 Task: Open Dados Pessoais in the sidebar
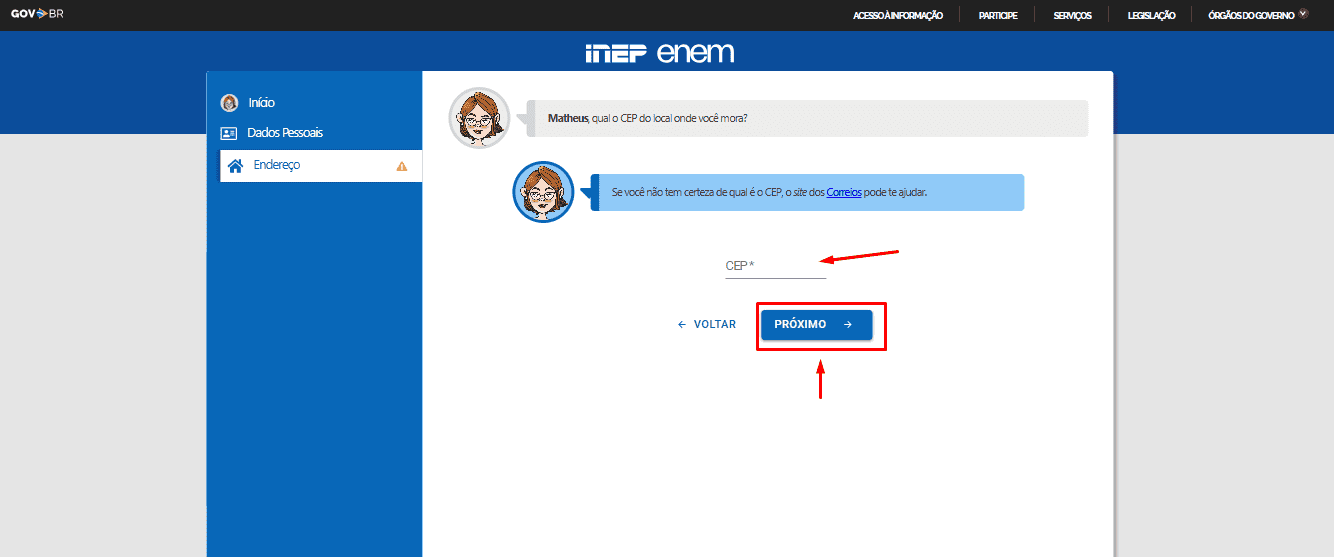pyautogui.click(x=285, y=133)
